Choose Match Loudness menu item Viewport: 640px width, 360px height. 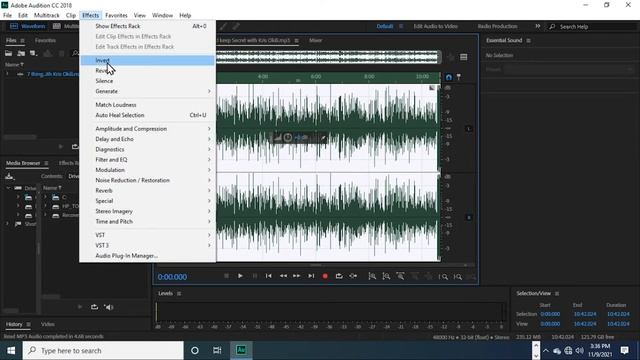[x=147, y=104]
